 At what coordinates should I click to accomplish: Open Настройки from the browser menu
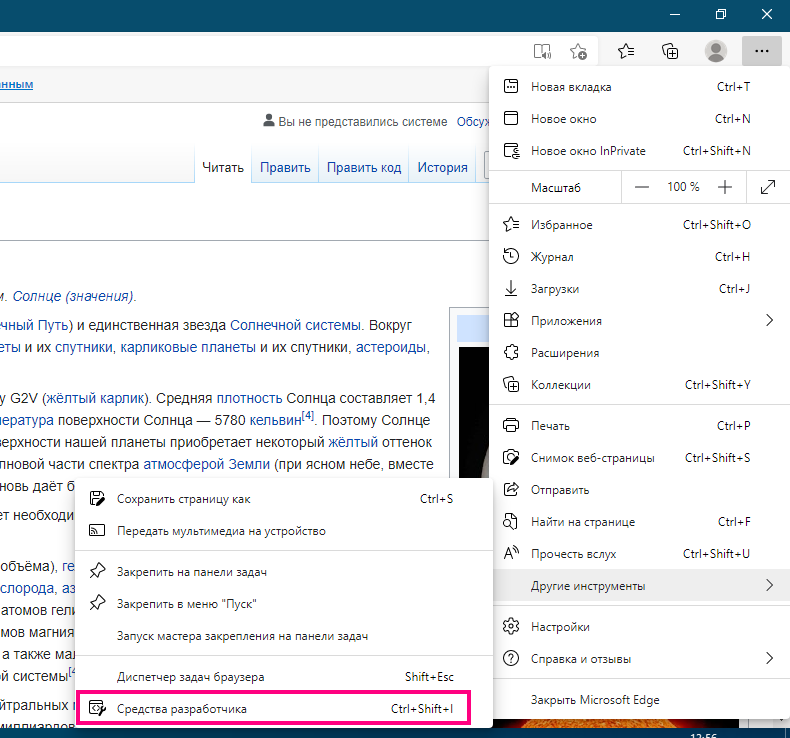pyautogui.click(x=560, y=627)
